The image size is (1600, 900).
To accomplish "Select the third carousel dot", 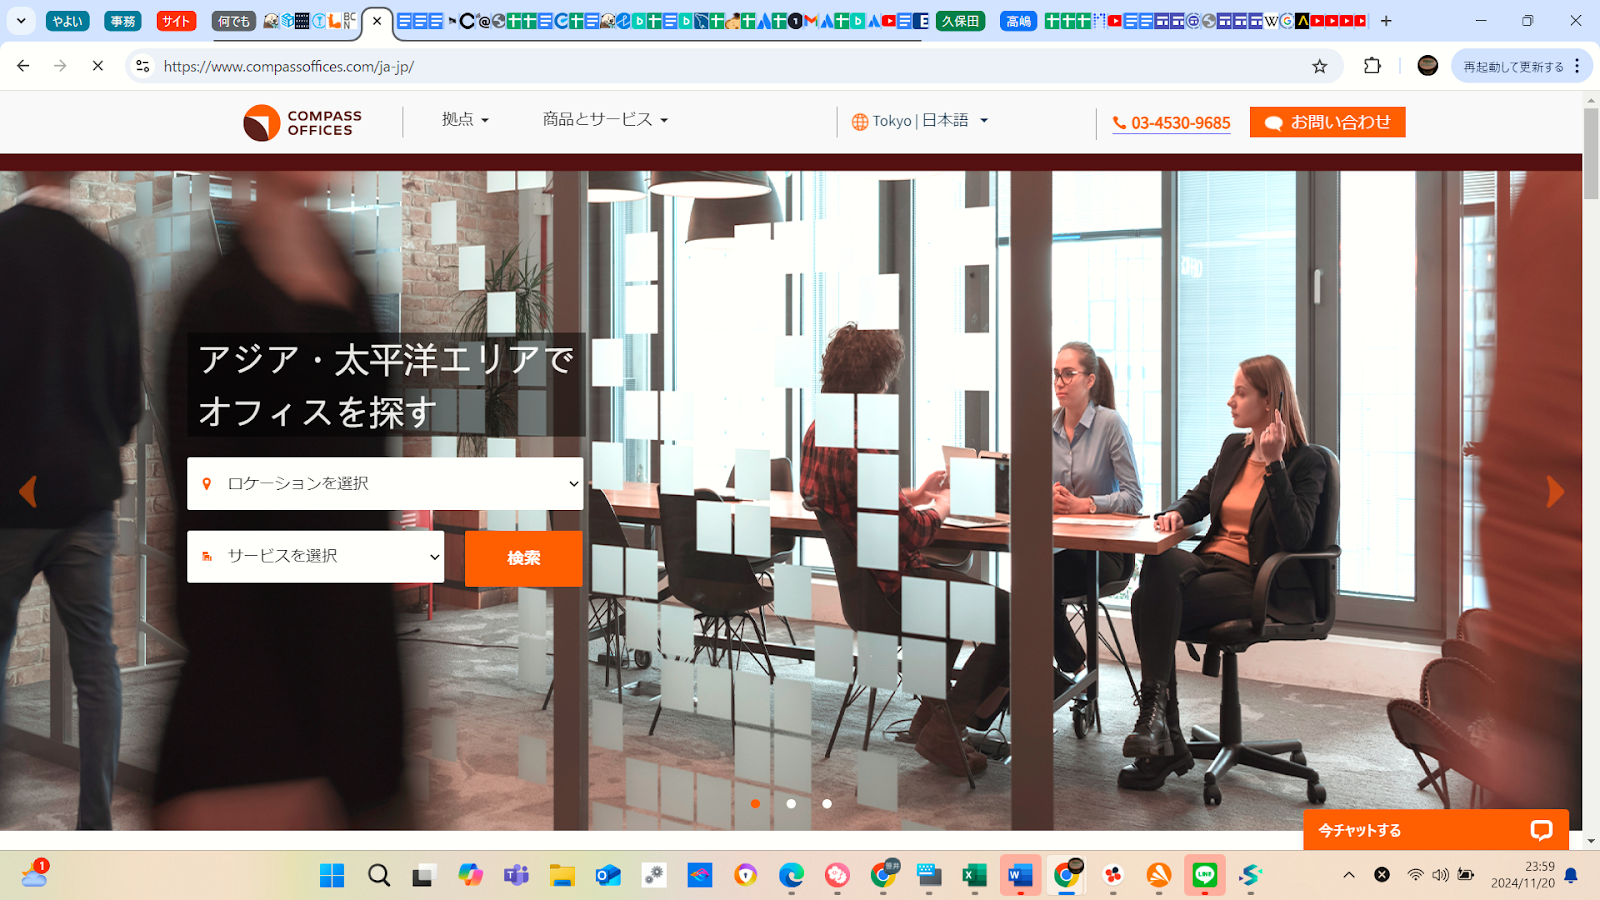I will pos(827,804).
